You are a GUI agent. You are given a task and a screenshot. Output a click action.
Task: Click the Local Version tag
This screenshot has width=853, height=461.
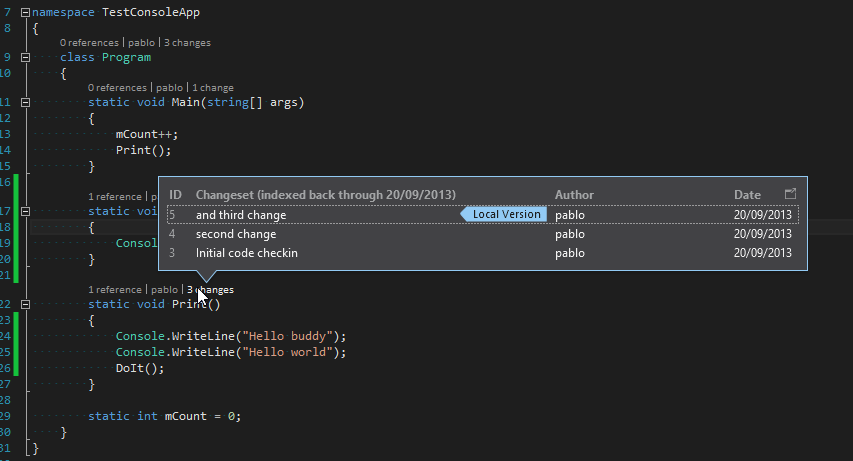[x=504, y=214]
